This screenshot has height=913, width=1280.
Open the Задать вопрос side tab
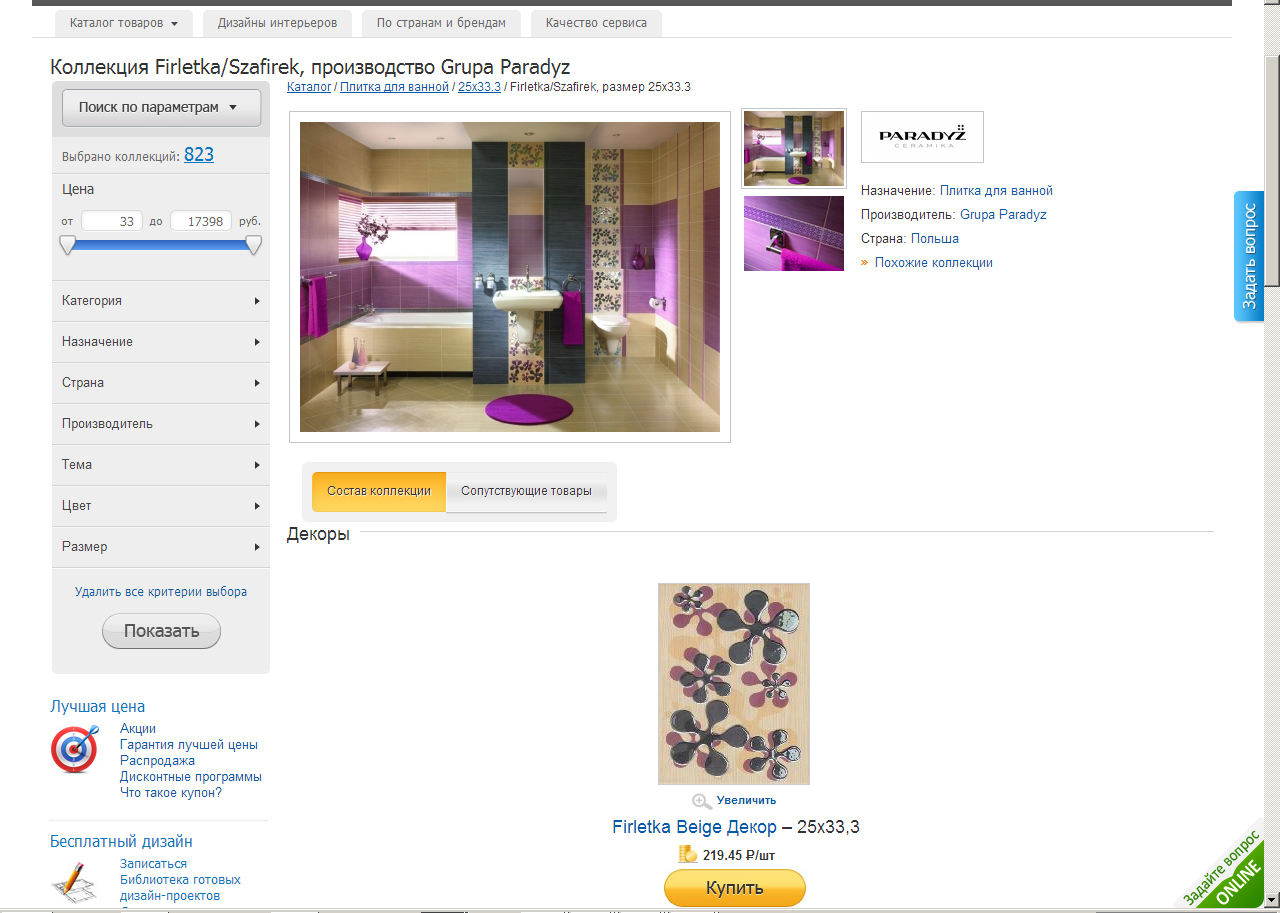coord(1249,256)
